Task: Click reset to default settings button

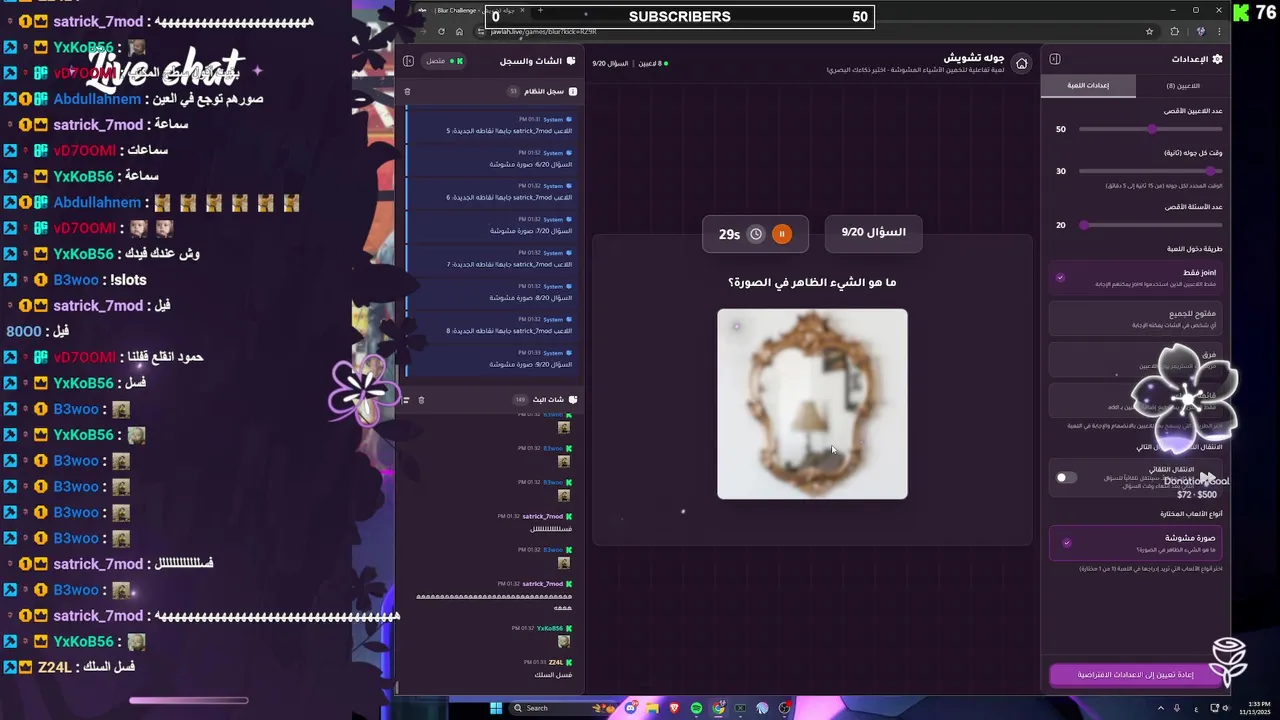Action: [x=1136, y=675]
